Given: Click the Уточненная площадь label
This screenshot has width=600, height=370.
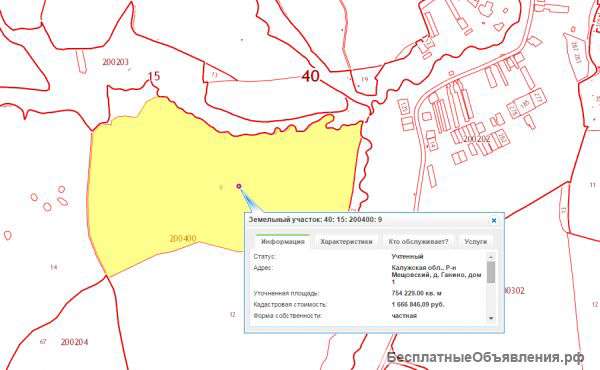Looking at the screenshot, I should pos(286,293).
